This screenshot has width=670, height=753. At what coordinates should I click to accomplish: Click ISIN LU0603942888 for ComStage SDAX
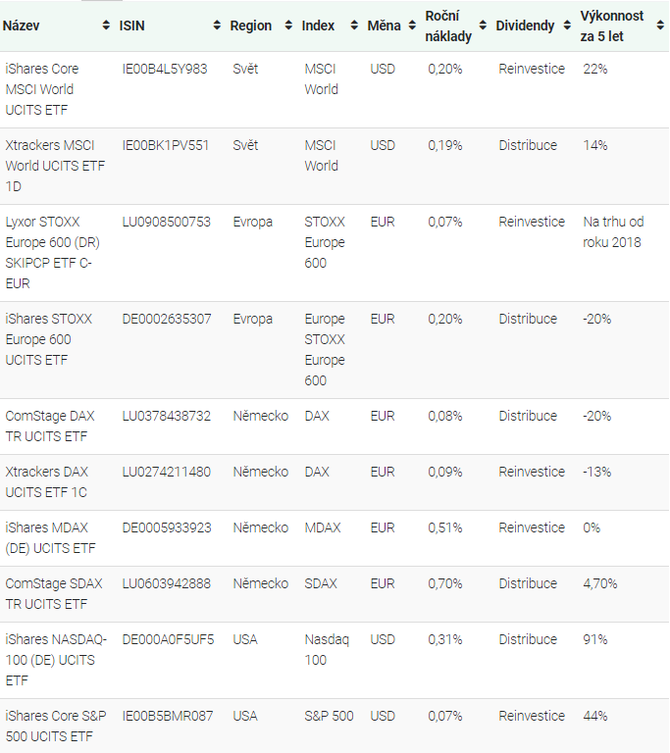[166, 583]
